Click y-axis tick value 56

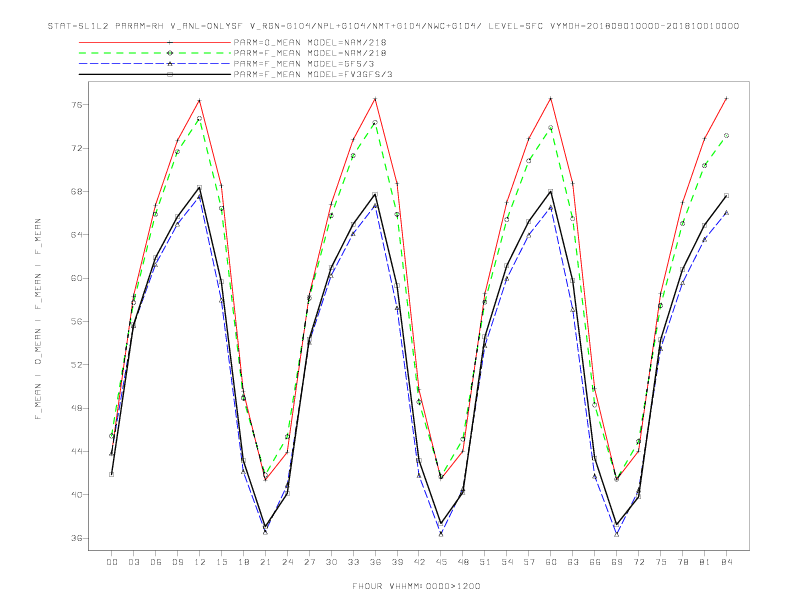(77, 322)
